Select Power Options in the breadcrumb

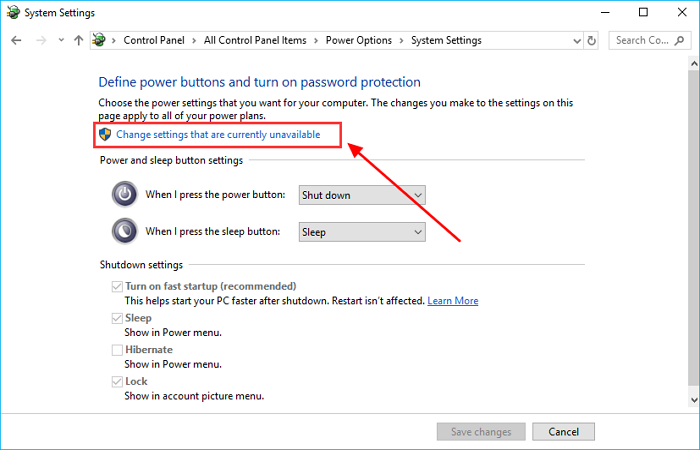point(360,41)
